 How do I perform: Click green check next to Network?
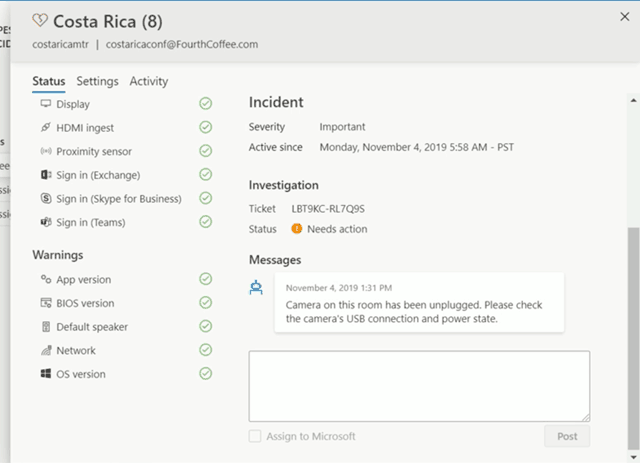coord(206,350)
